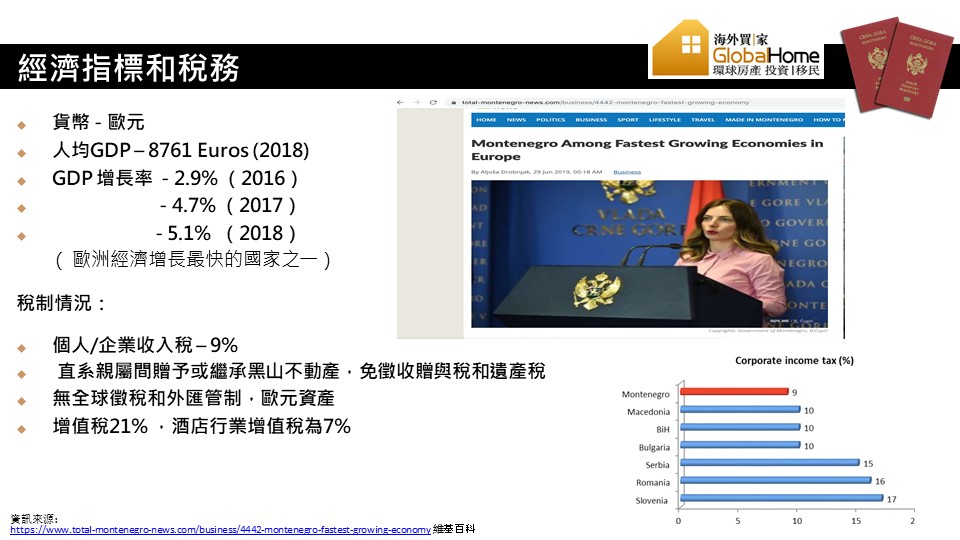960x540 pixels.
Task: Click the embedded browser address bar URL
Action: (x=605, y=102)
